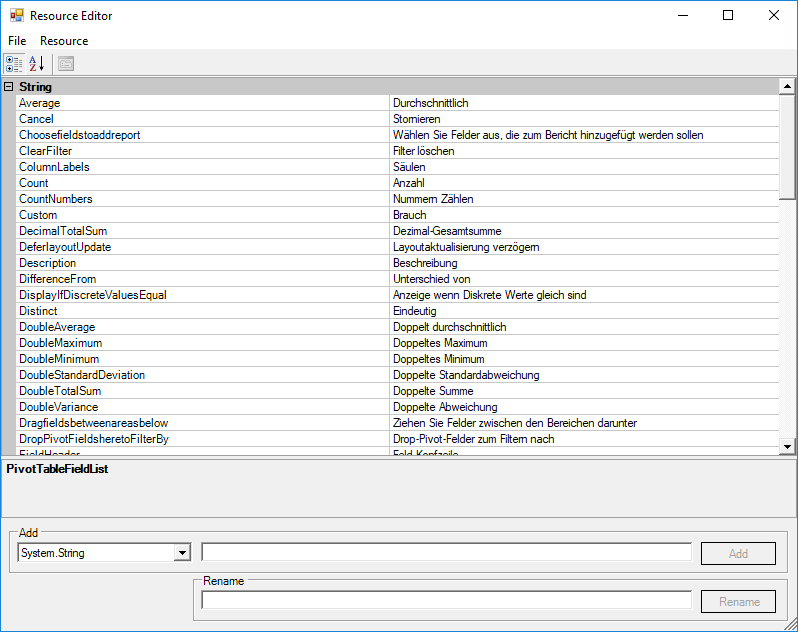The image size is (798, 632).
Task: Open the System.String type dropdown
Action: coord(182,553)
